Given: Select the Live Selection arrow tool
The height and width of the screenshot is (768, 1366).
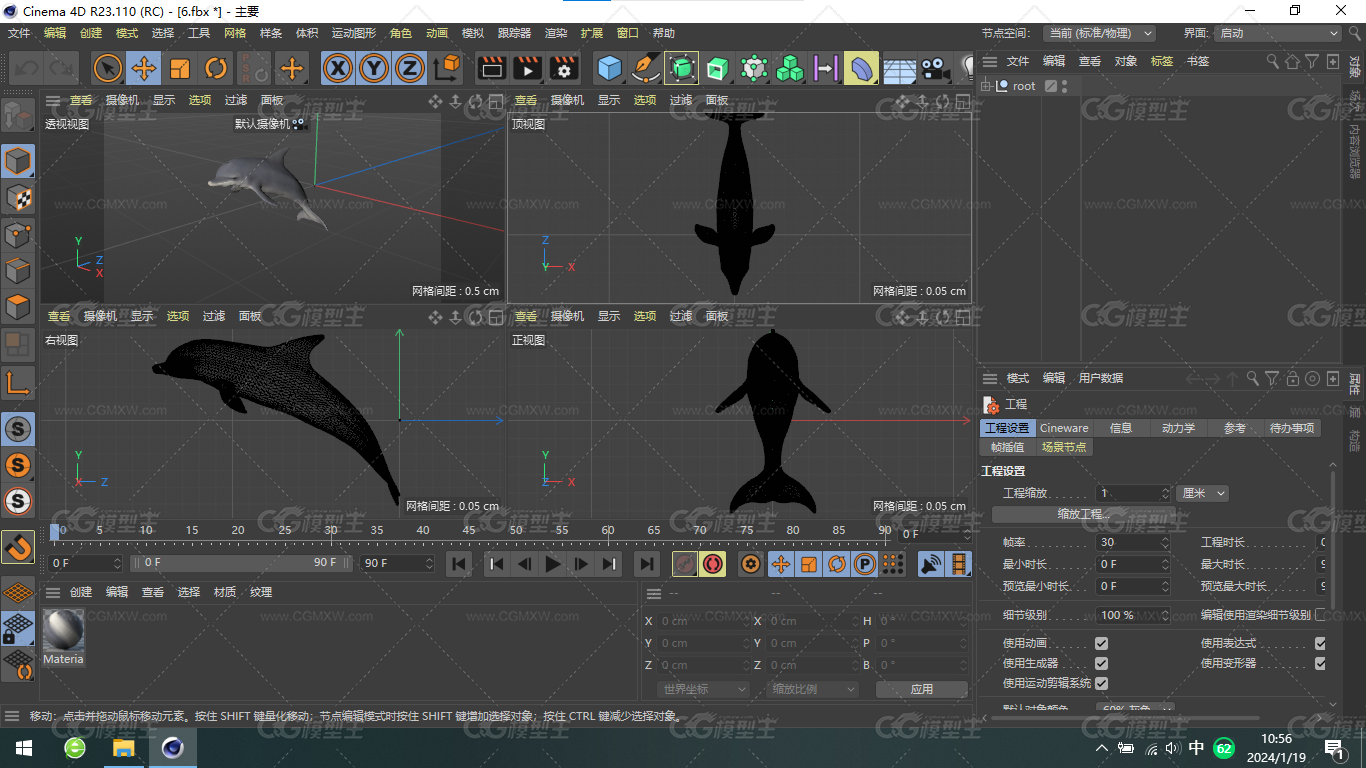Looking at the screenshot, I should coord(108,68).
